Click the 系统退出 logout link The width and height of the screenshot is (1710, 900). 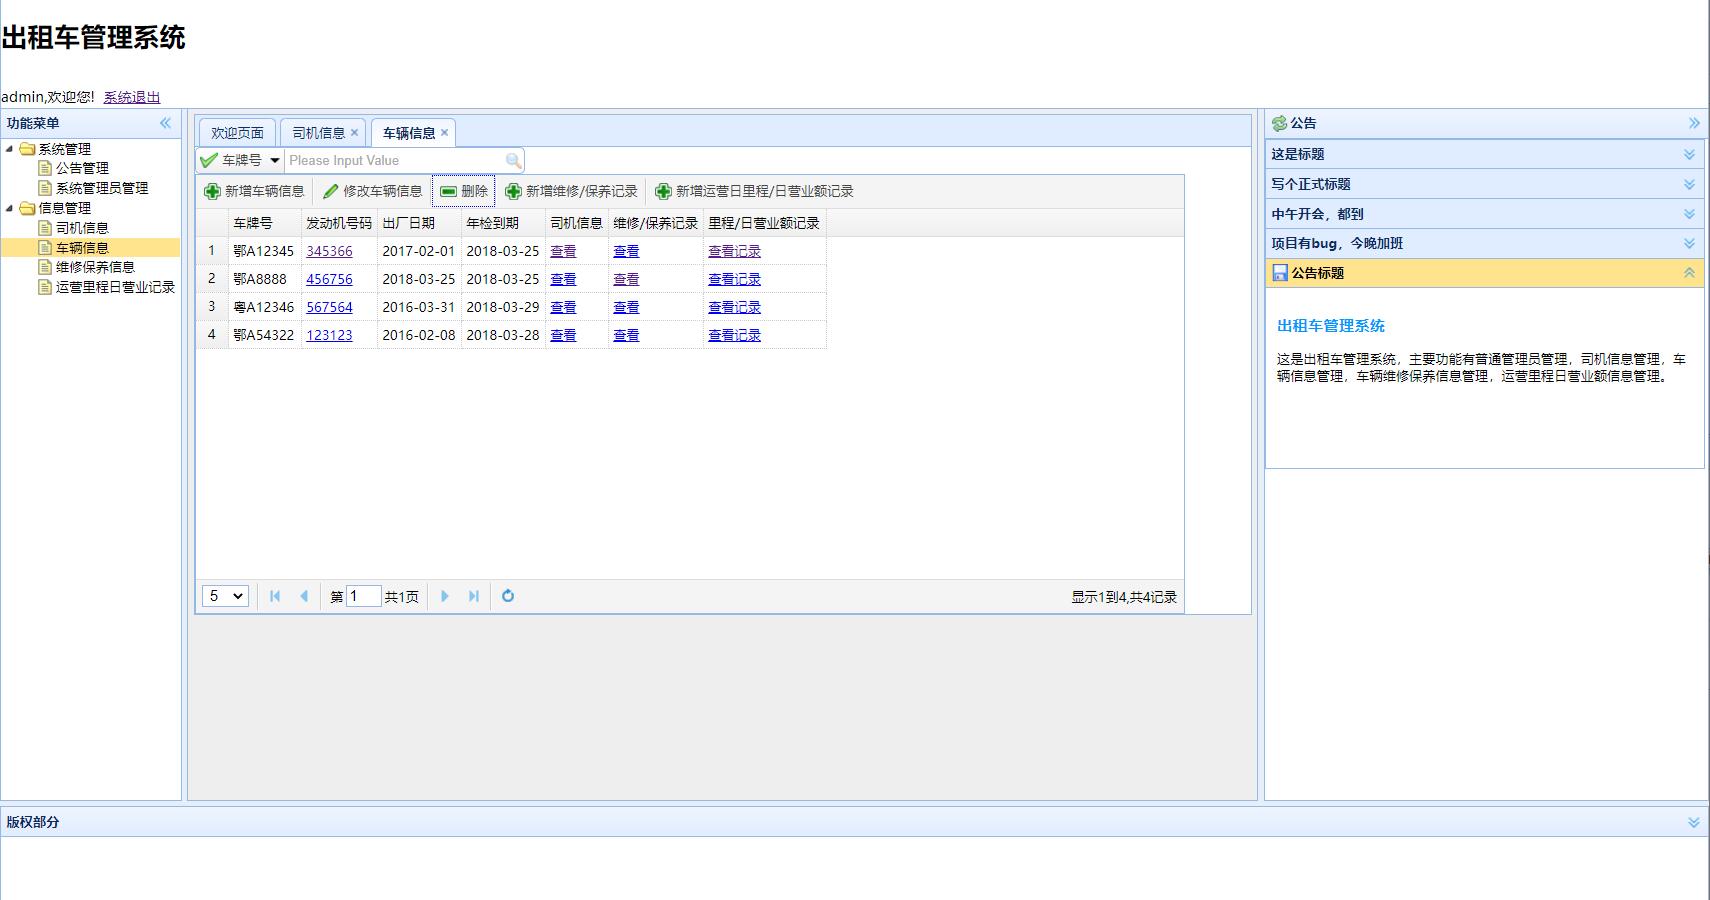click(132, 97)
